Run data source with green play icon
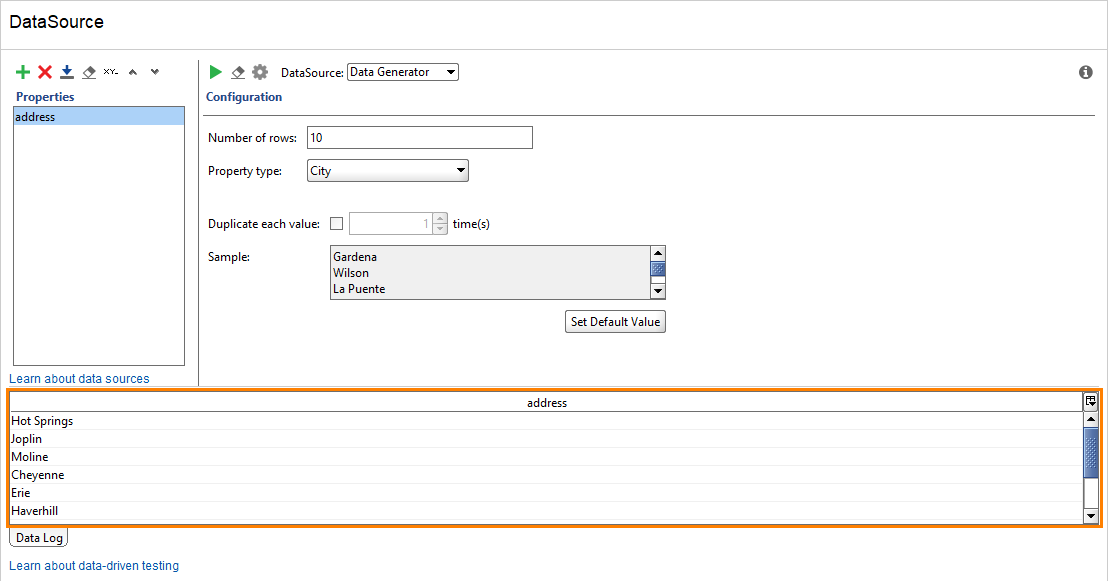The width and height of the screenshot is (1108, 581). point(216,72)
